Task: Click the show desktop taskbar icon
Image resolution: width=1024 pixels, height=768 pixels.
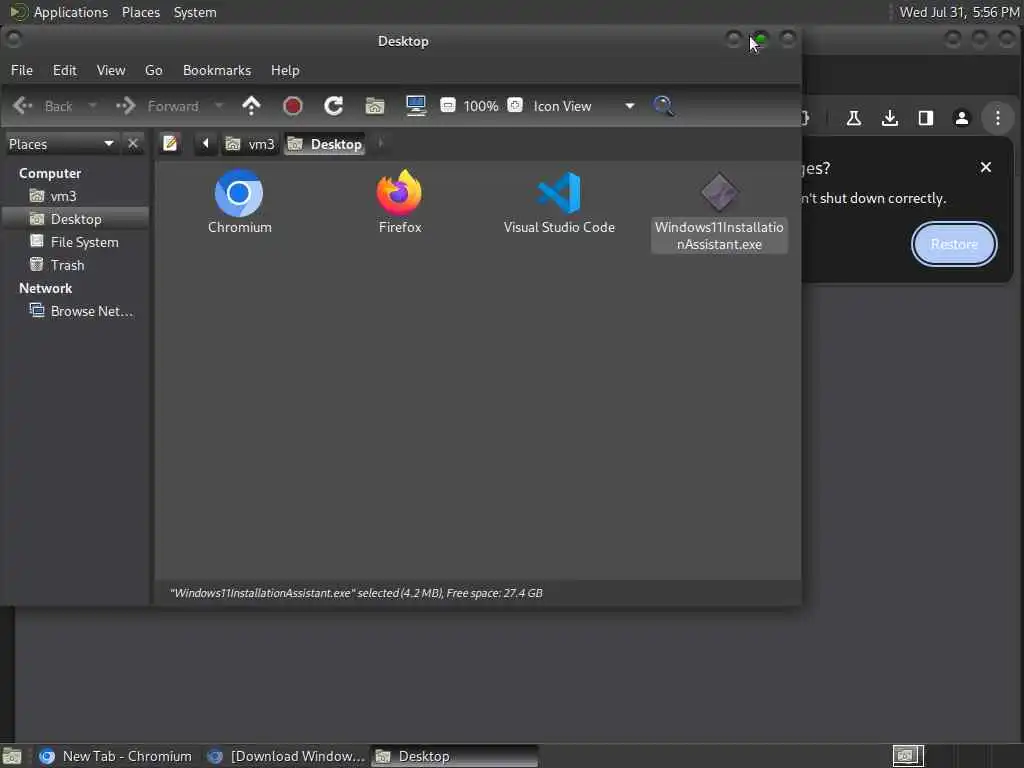Action: pos(12,756)
